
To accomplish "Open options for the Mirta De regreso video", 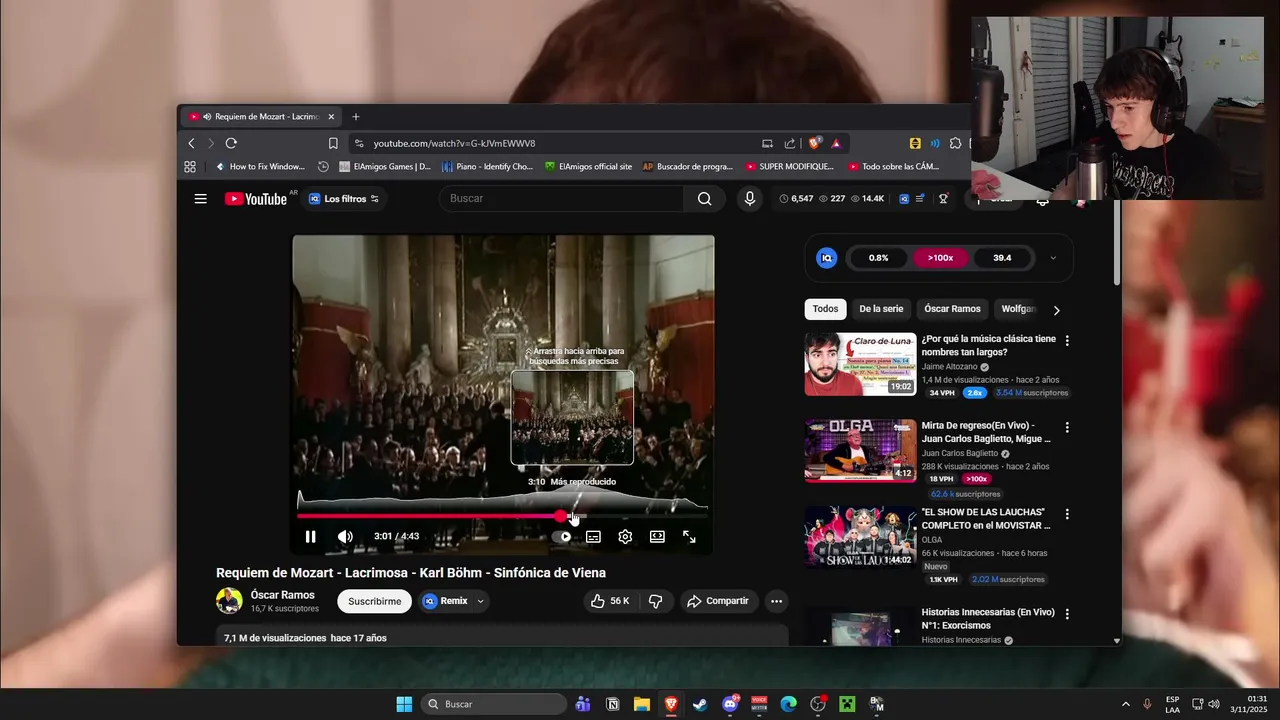I will point(1067,427).
